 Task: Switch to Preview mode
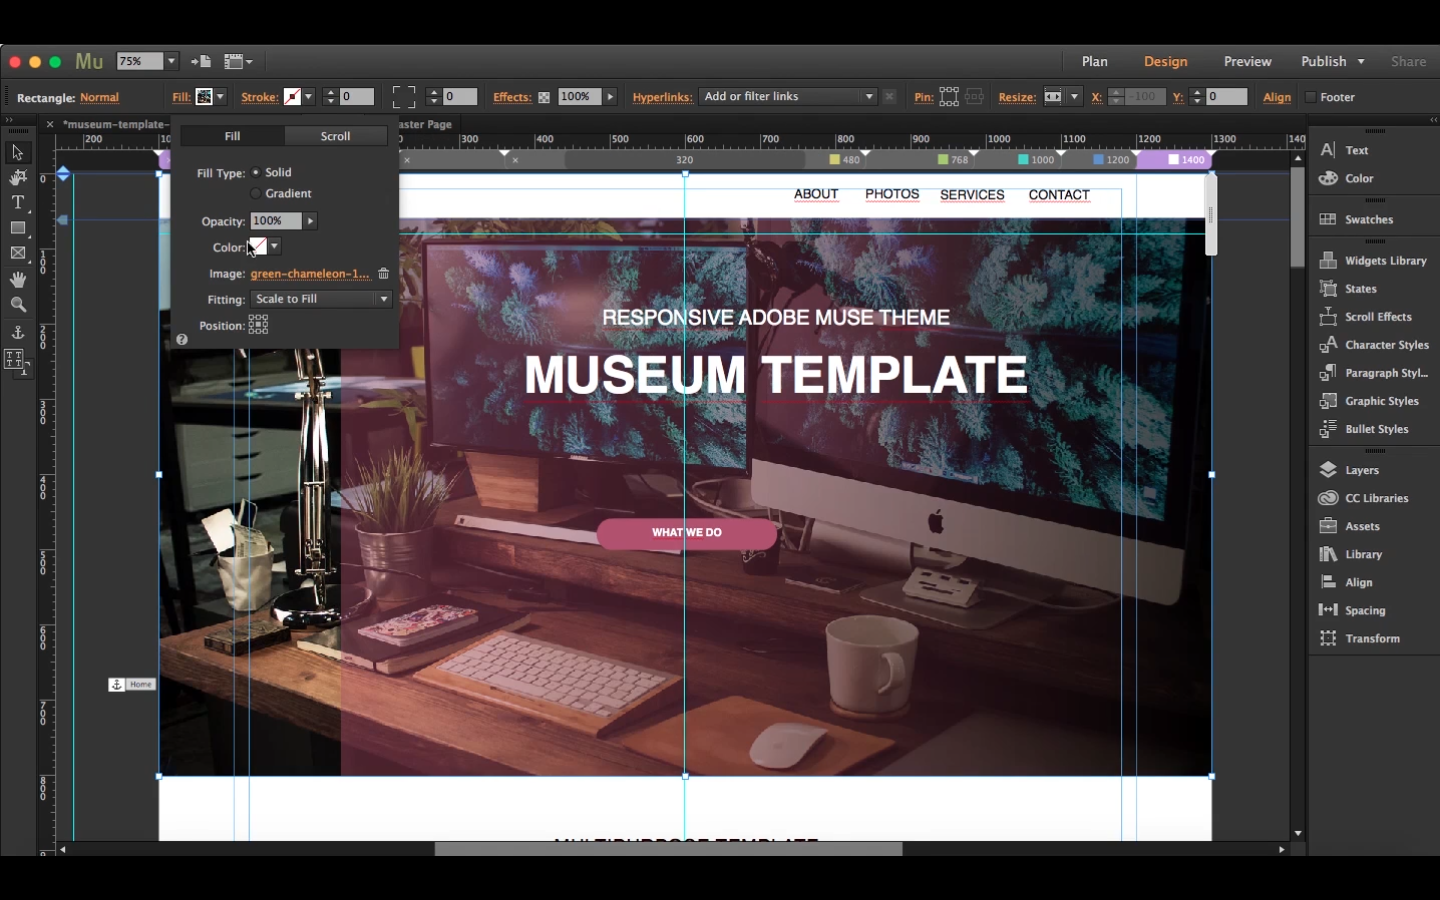(1247, 61)
